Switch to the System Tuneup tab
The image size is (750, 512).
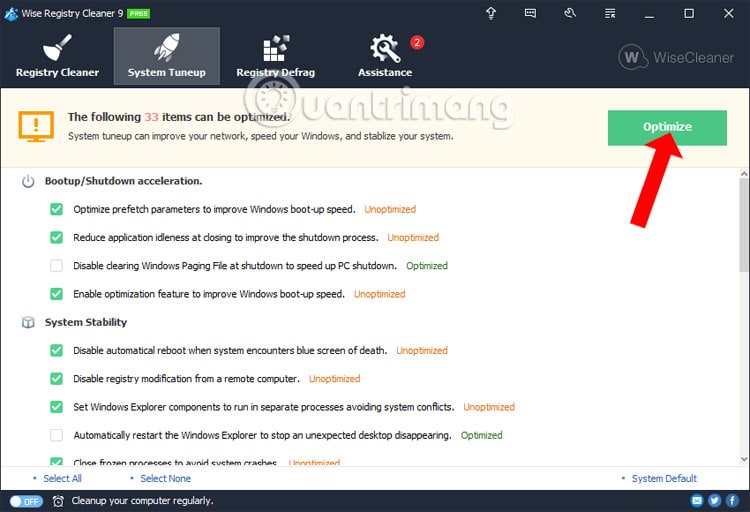[166, 56]
